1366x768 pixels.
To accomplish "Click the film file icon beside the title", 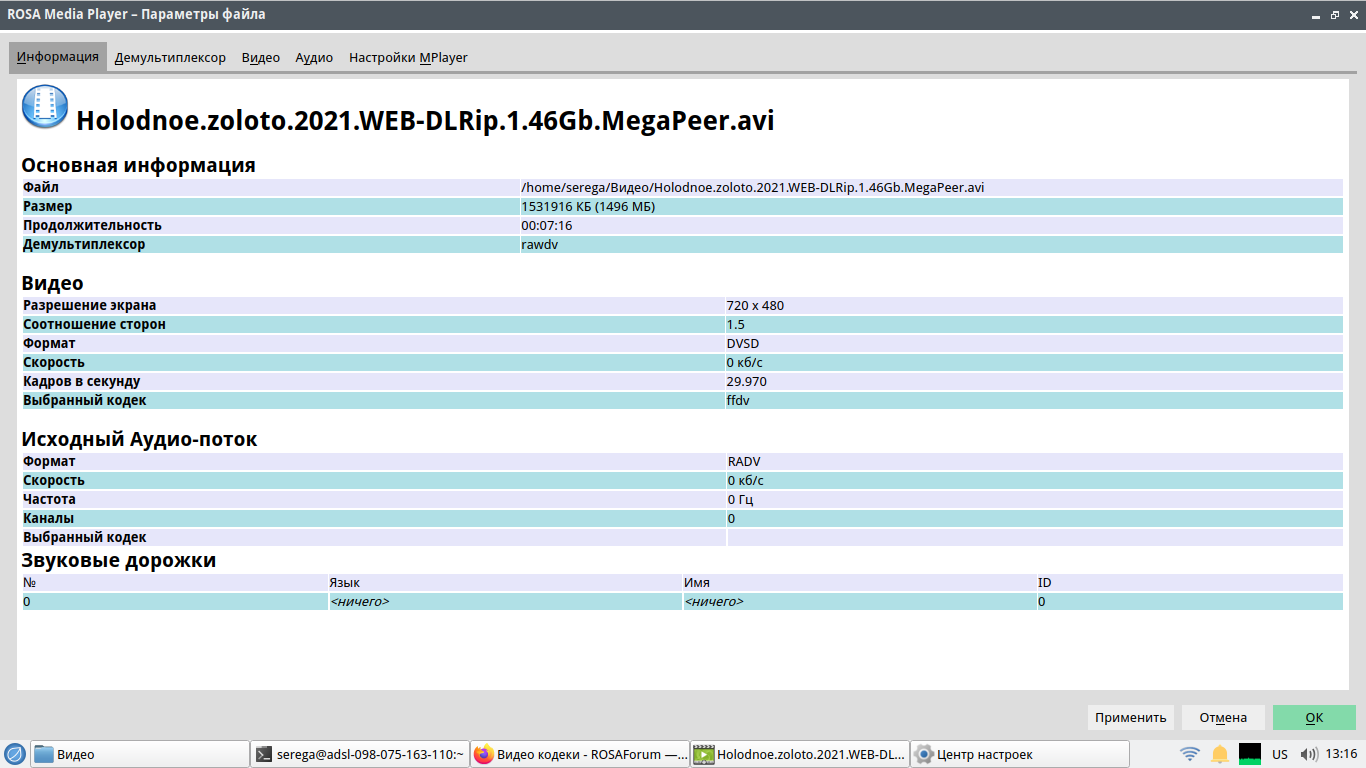I will pyautogui.click(x=45, y=108).
